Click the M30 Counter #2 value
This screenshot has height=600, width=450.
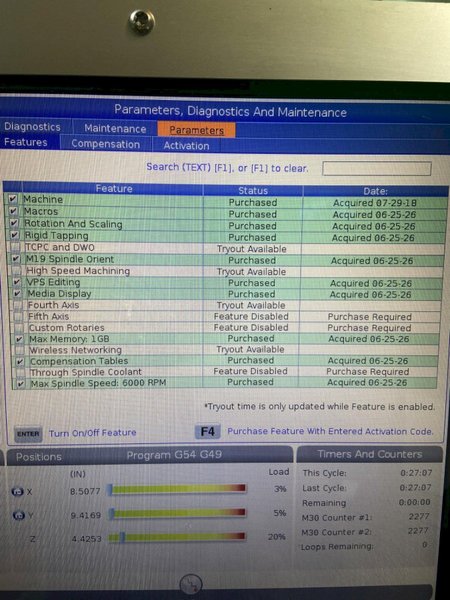click(419, 531)
